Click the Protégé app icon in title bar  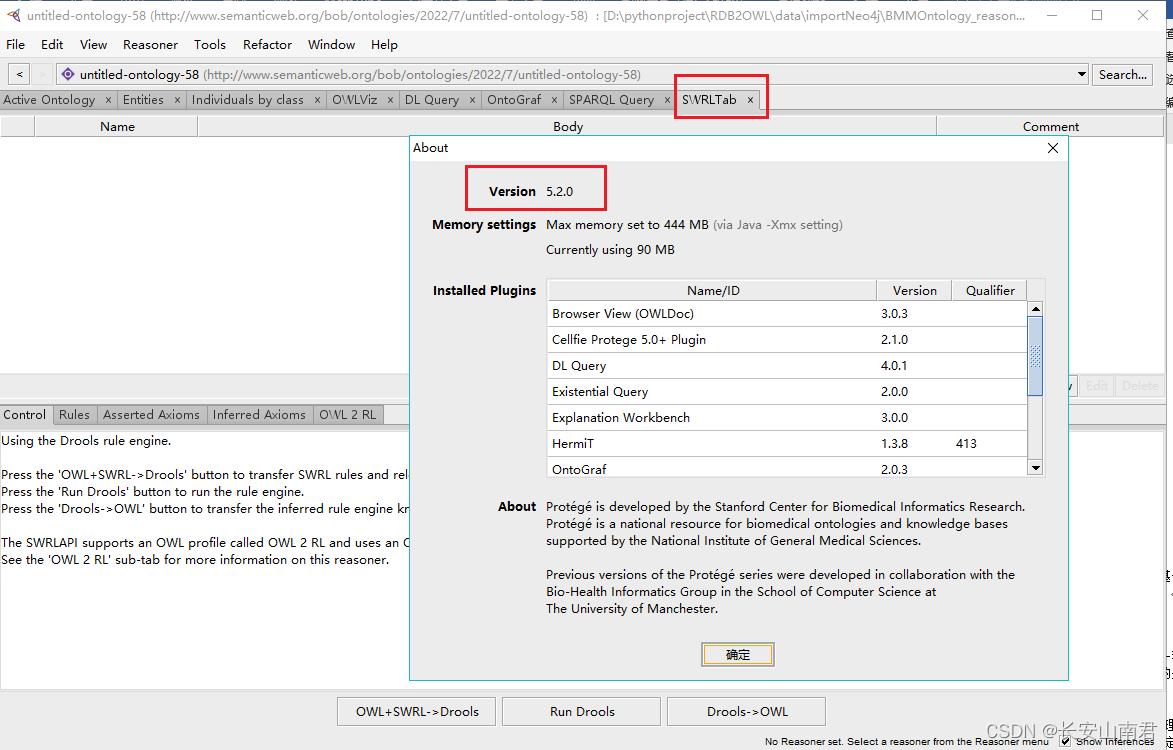tap(13, 15)
